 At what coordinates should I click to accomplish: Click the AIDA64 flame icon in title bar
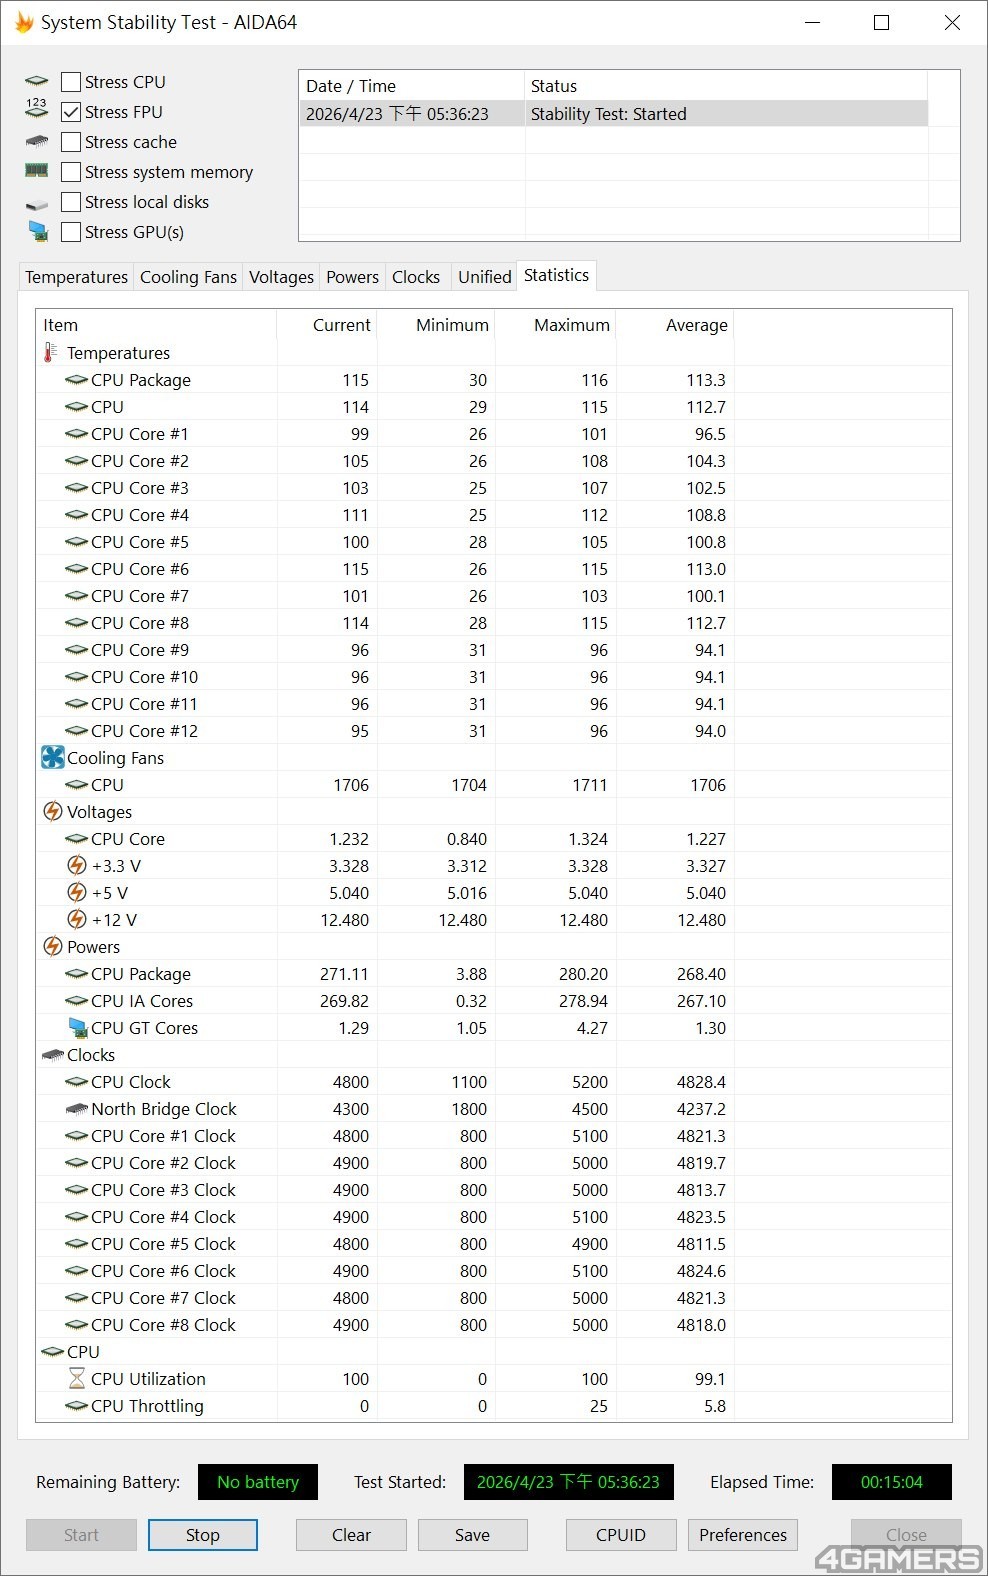tap(24, 22)
